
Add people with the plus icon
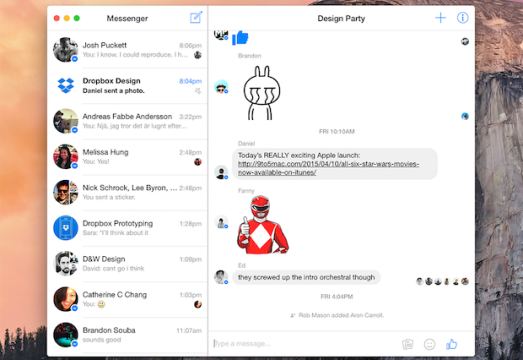440,18
